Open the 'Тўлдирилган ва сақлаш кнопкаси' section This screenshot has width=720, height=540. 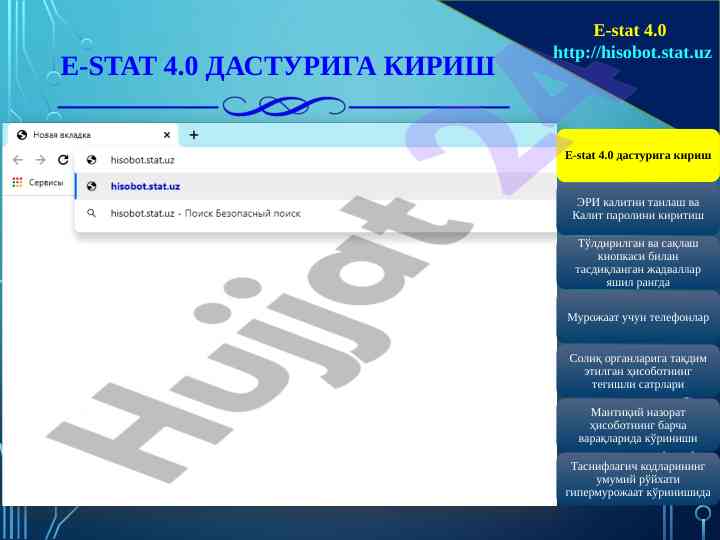638,263
